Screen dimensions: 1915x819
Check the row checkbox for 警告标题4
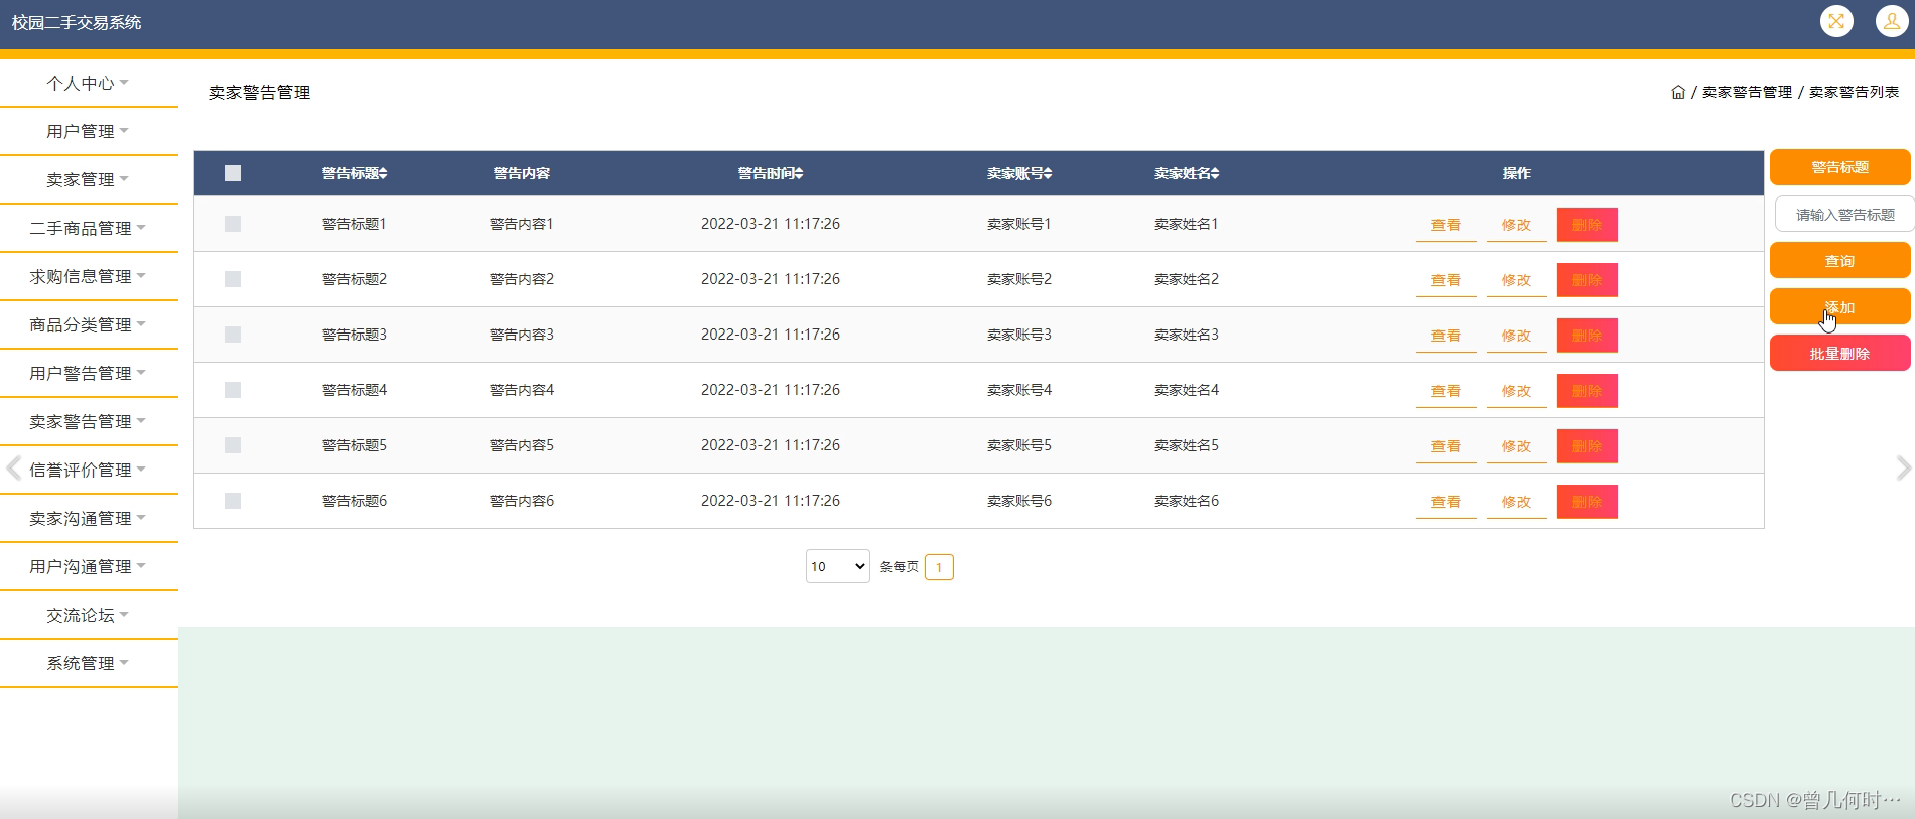click(233, 390)
